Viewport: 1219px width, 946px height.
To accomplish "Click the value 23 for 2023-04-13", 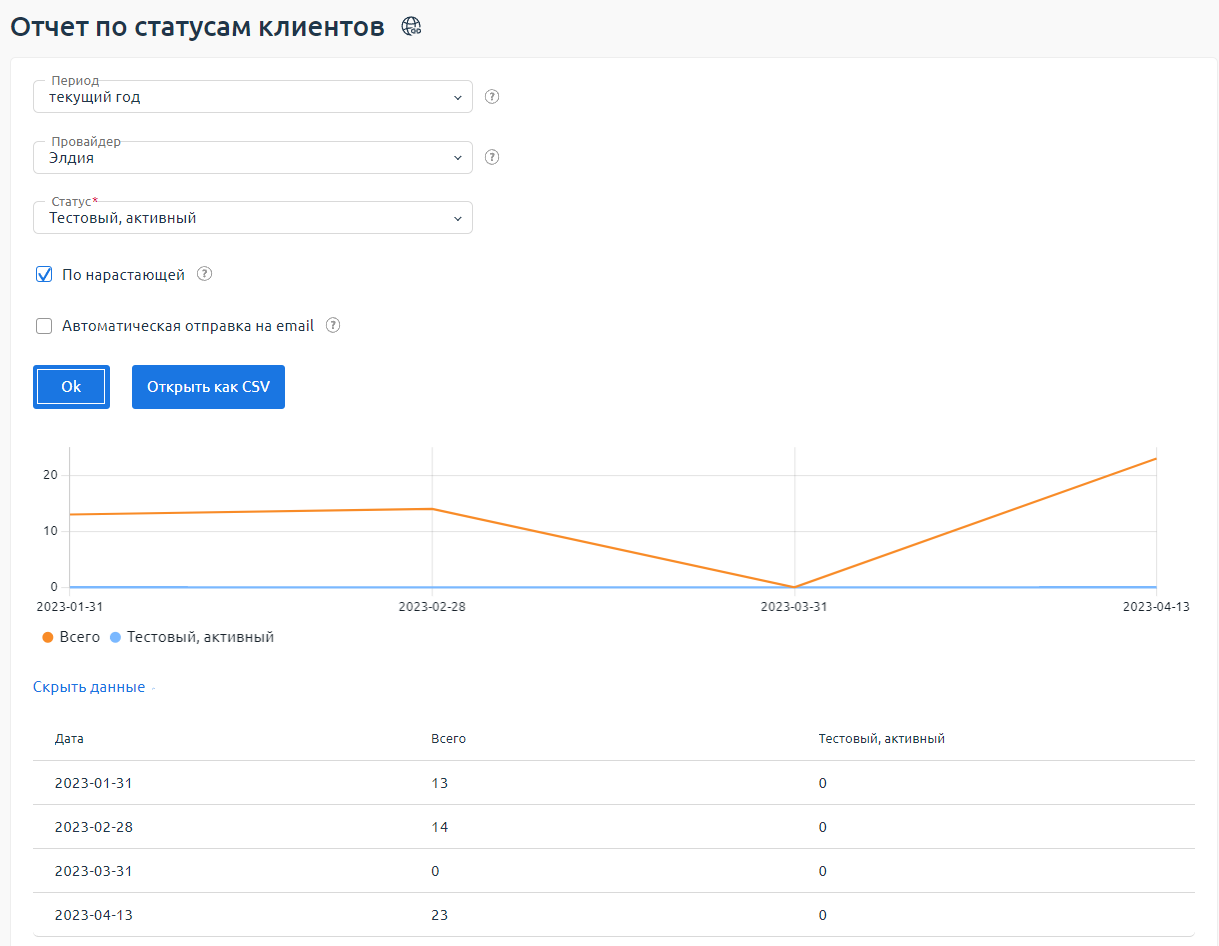I will point(439,915).
